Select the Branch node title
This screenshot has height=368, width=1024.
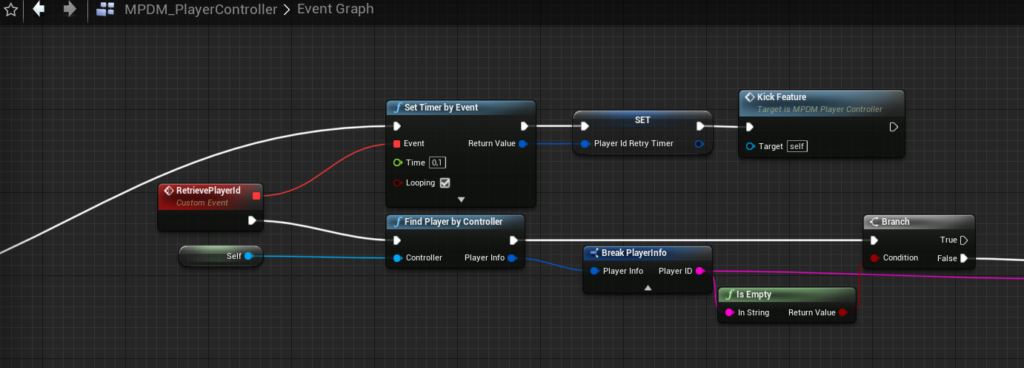click(895, 222)
